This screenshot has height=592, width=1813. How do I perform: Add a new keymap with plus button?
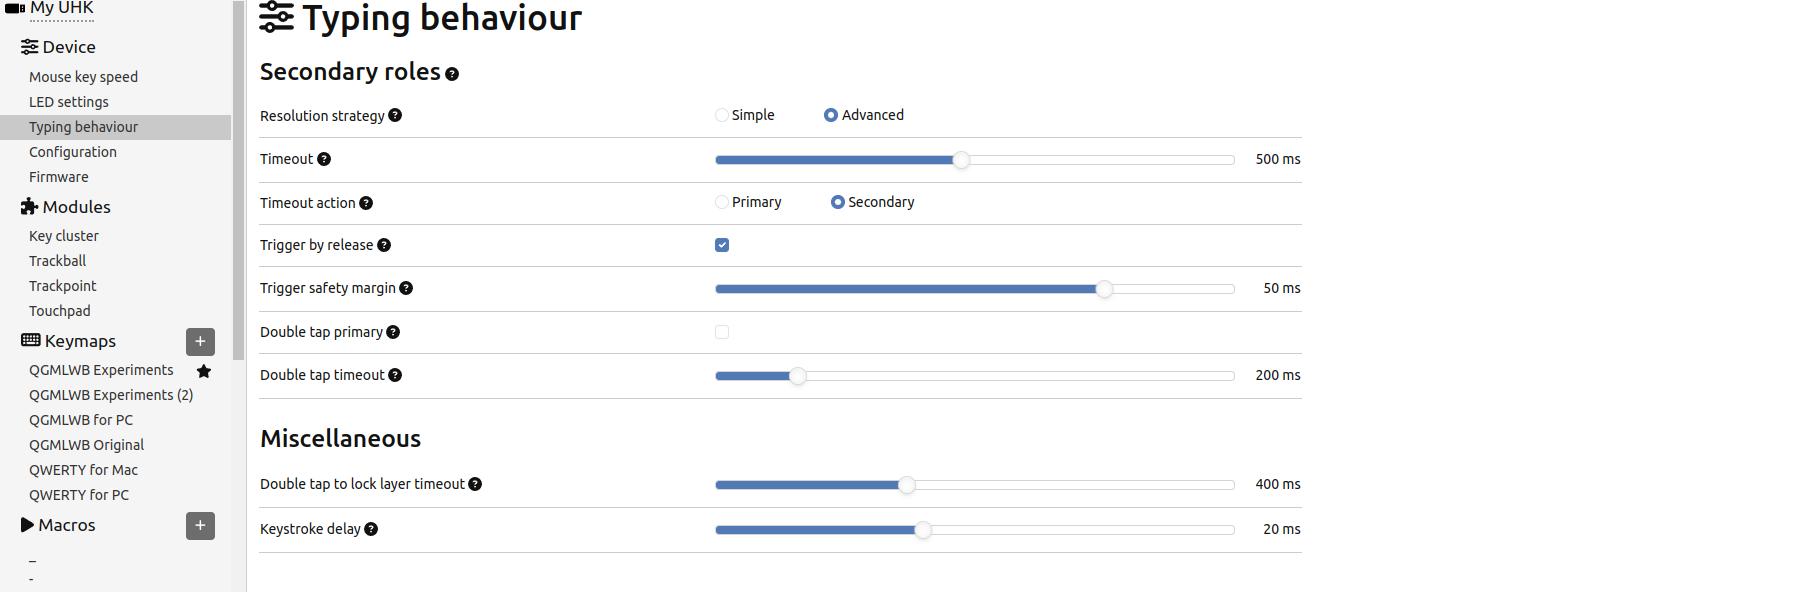click(x=200, y=341)
